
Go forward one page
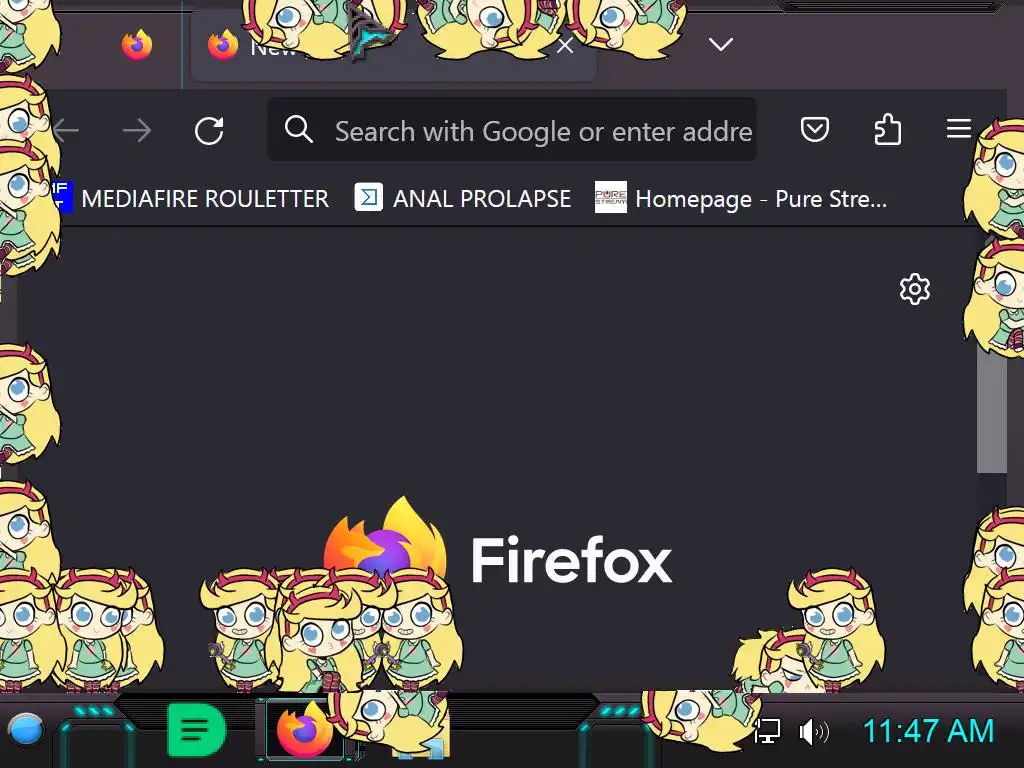(137, 131)
